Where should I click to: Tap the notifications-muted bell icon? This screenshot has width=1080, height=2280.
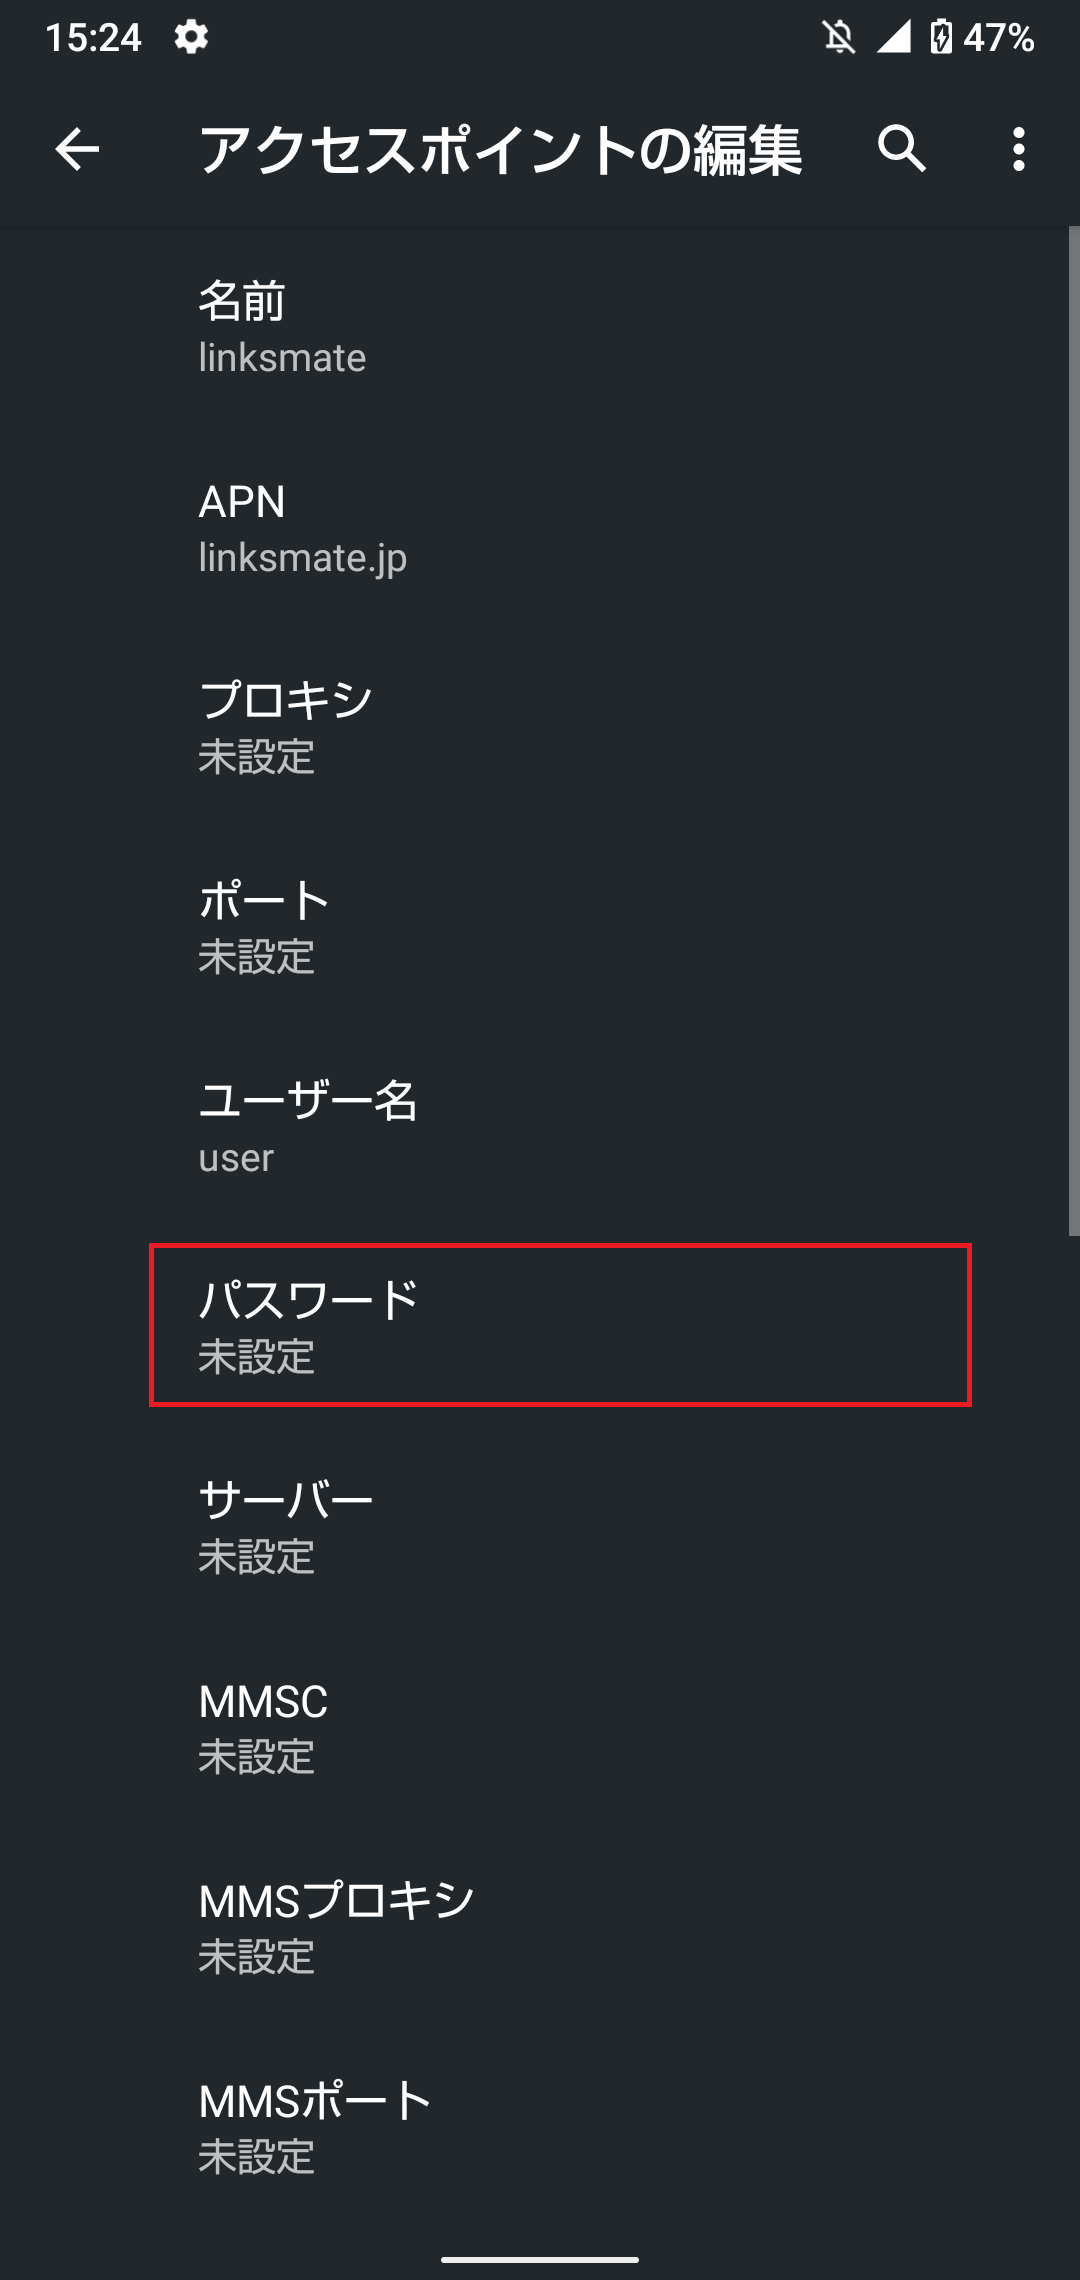pos(838,36)
